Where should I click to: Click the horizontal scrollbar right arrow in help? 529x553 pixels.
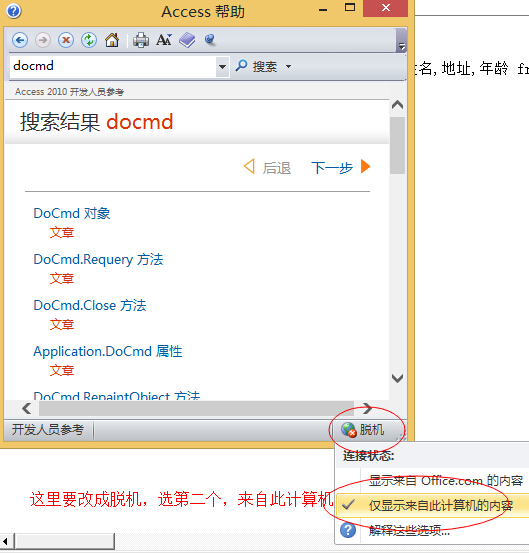(x=367, y=408)
